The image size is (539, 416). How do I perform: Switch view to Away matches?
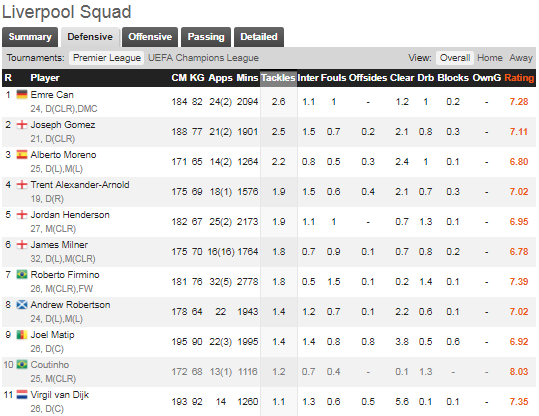point(521,58)
